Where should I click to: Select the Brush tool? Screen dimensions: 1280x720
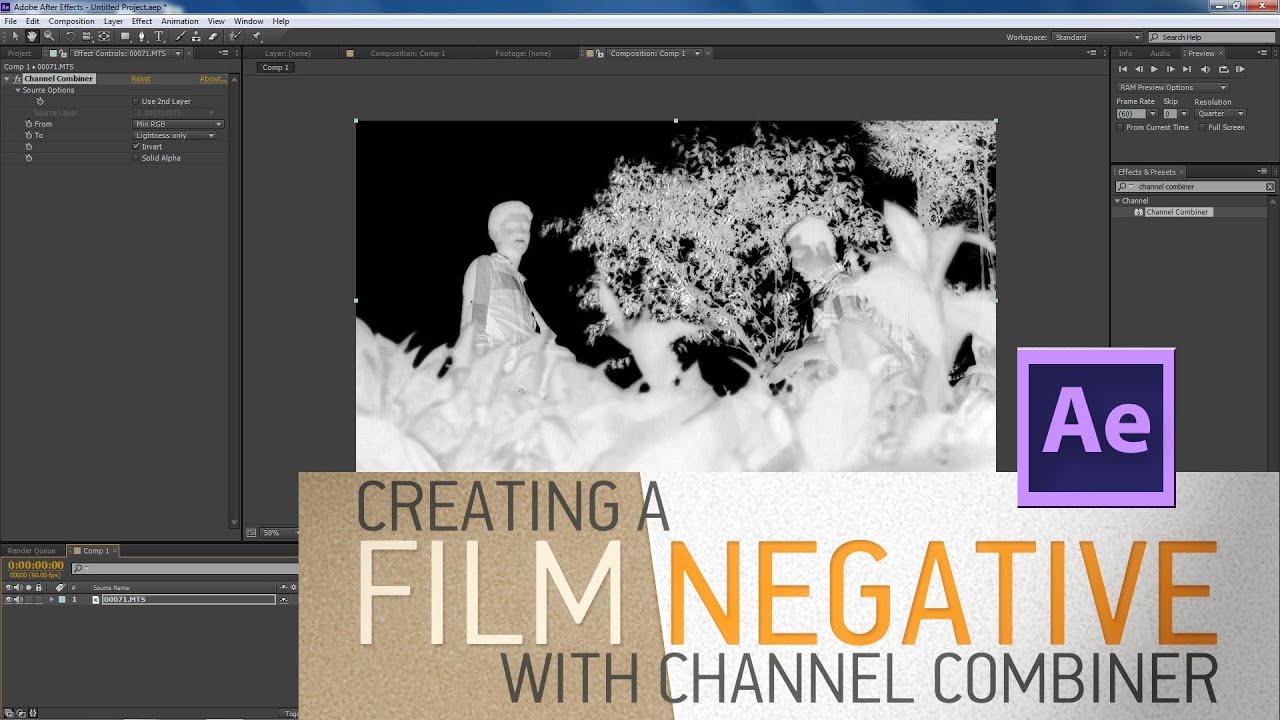click(x=179, y=36)
